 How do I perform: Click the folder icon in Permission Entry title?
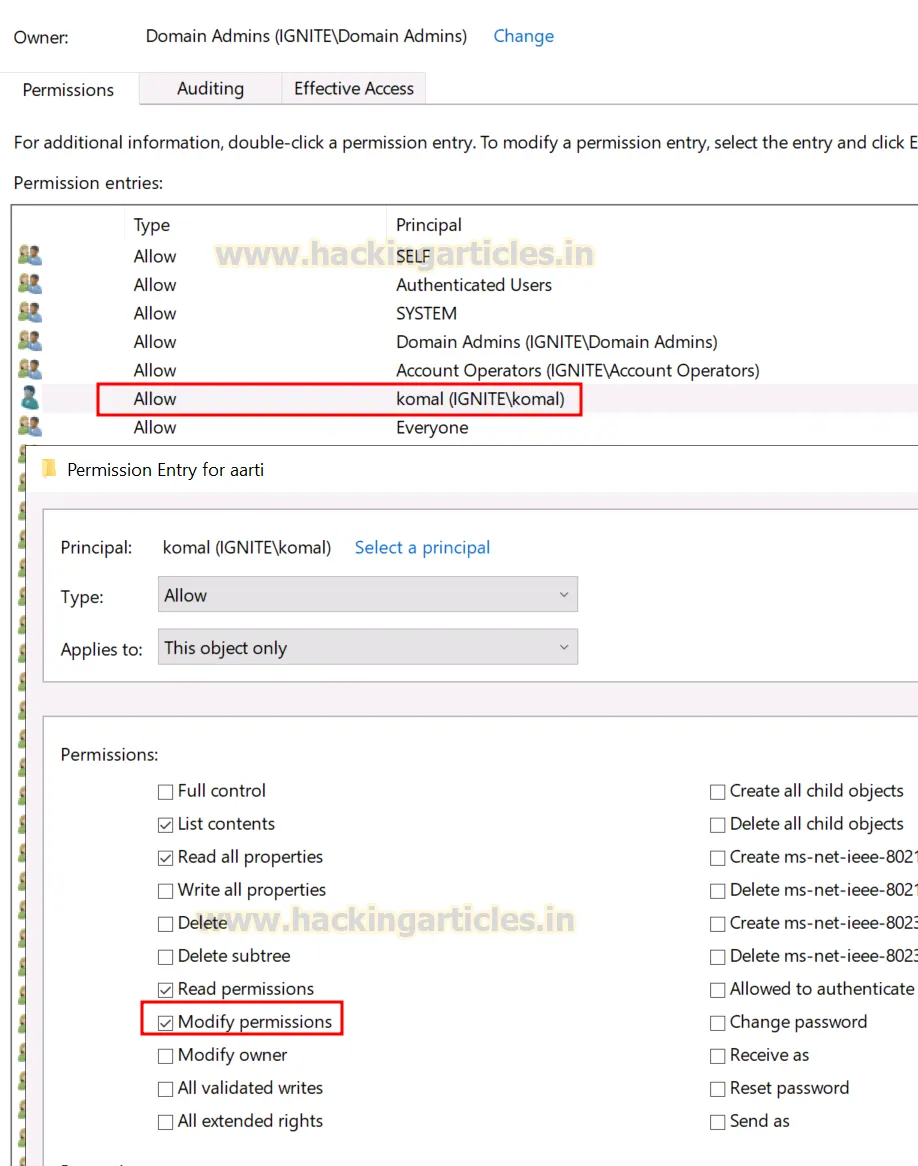coord(47,469)
